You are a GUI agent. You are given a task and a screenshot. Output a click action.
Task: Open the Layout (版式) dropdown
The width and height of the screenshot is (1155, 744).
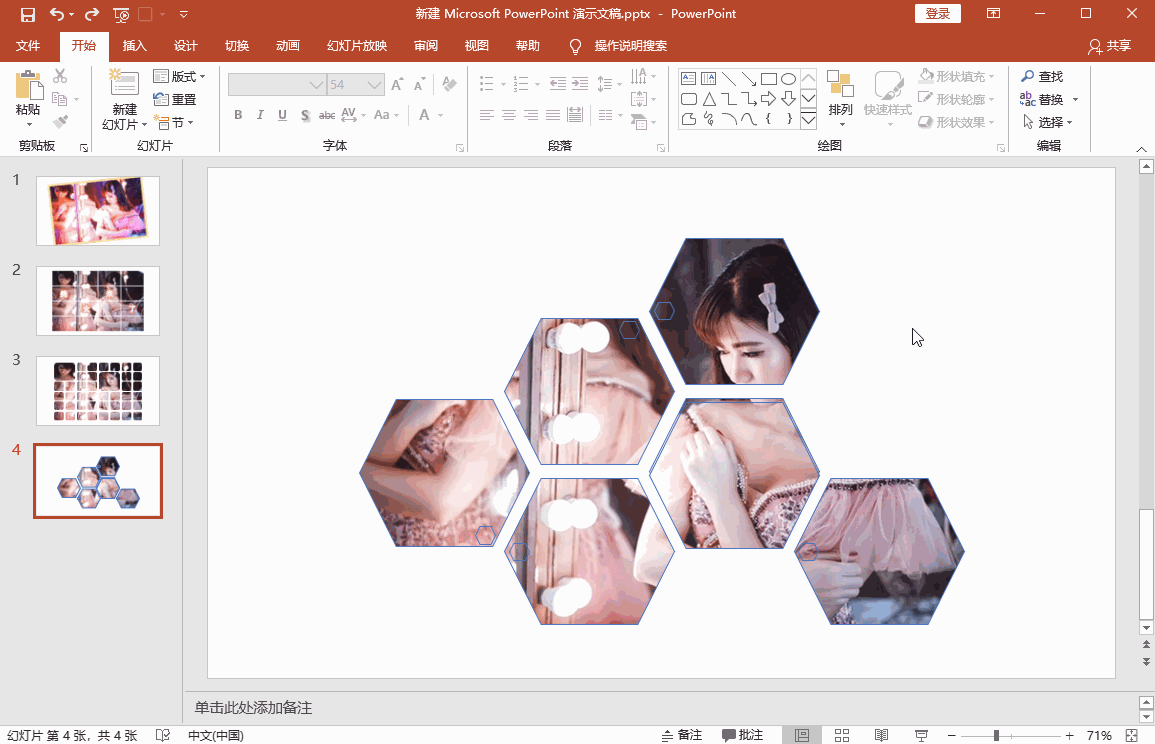[x=180, y=77]
